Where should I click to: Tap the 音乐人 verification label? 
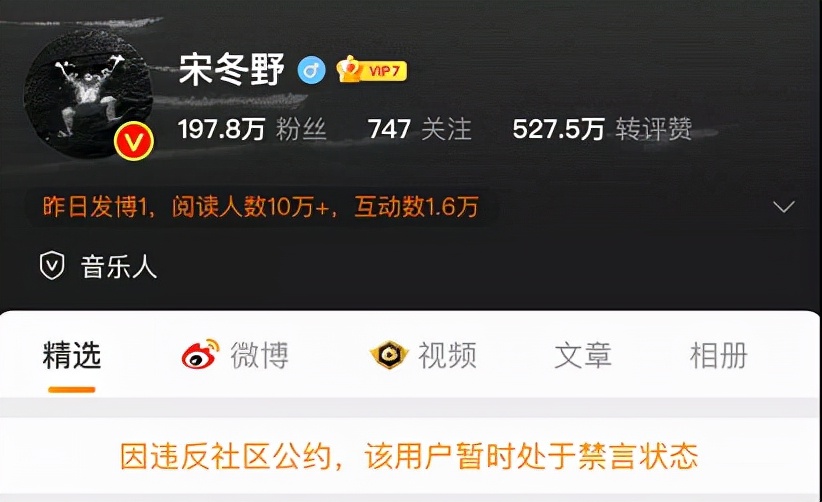point(119,266)
